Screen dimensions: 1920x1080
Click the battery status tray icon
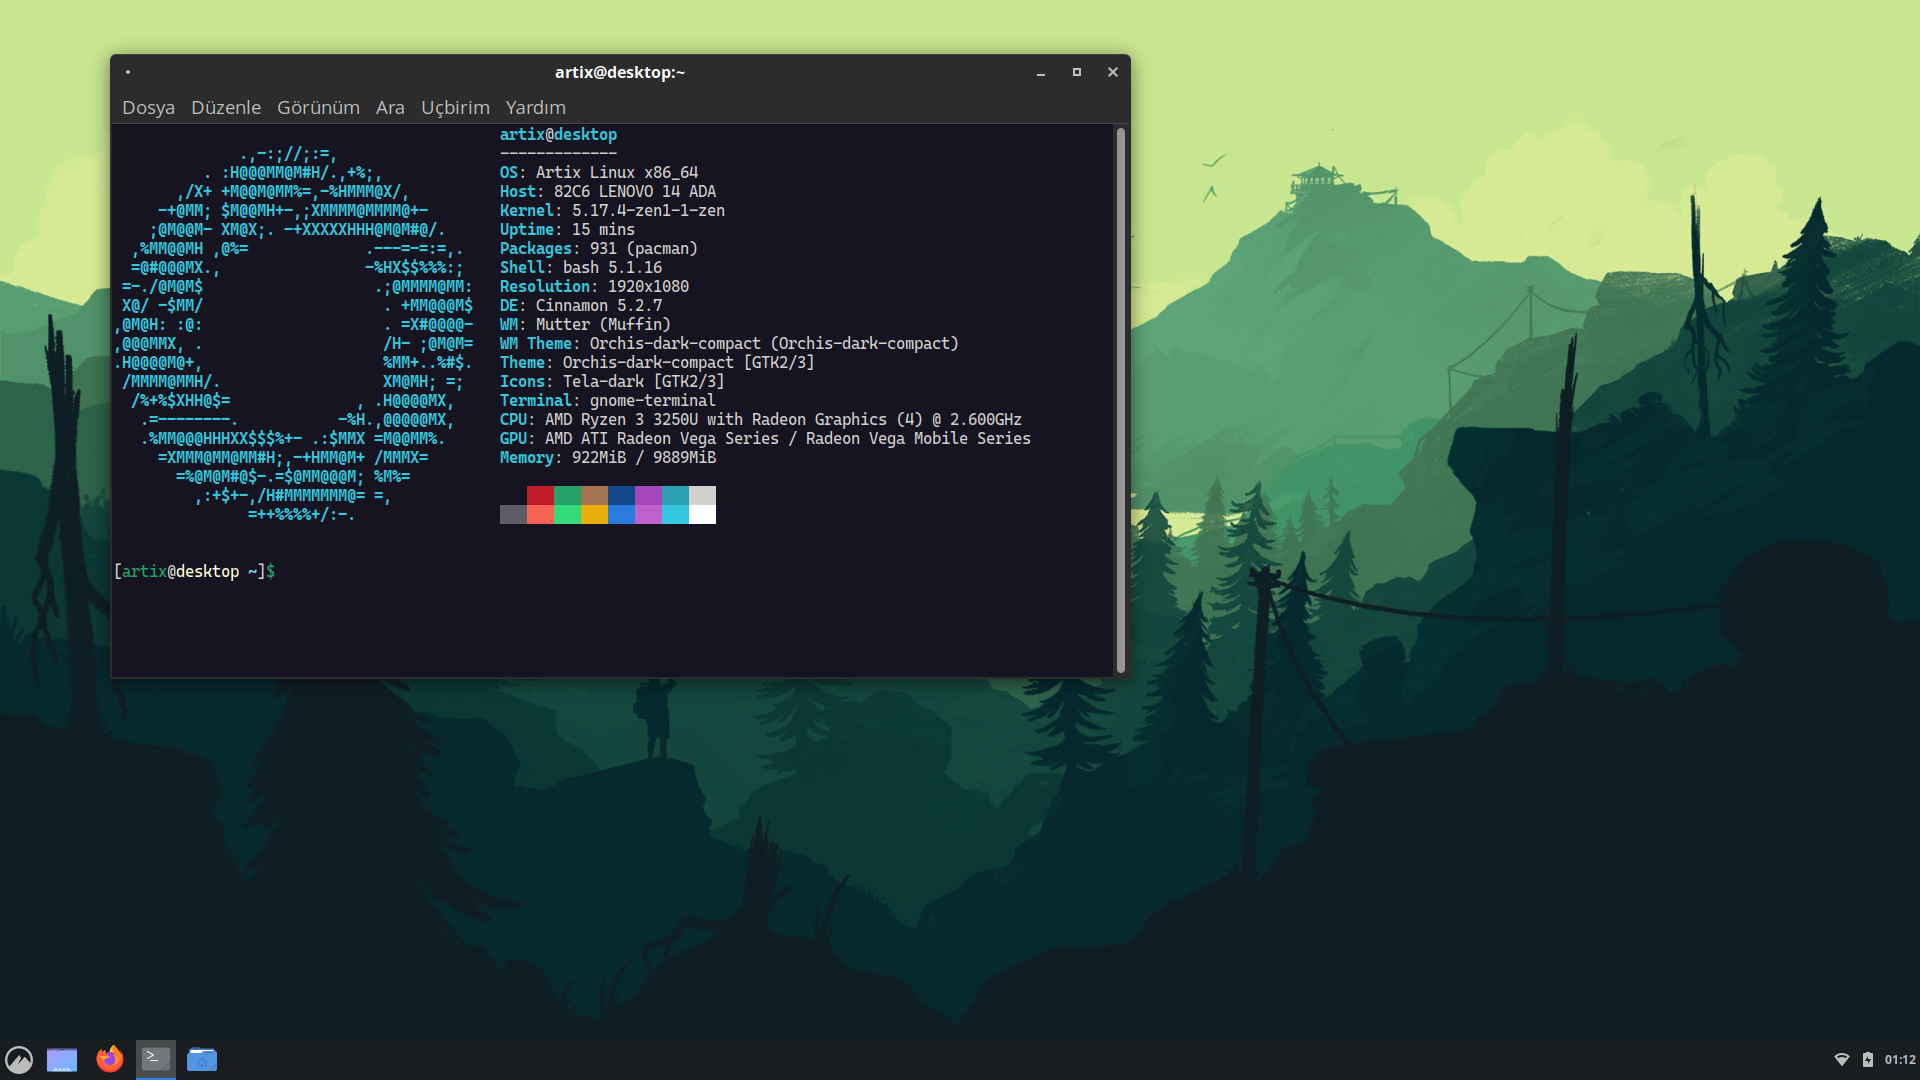pyautogui.click(x=1867, y=1060)
